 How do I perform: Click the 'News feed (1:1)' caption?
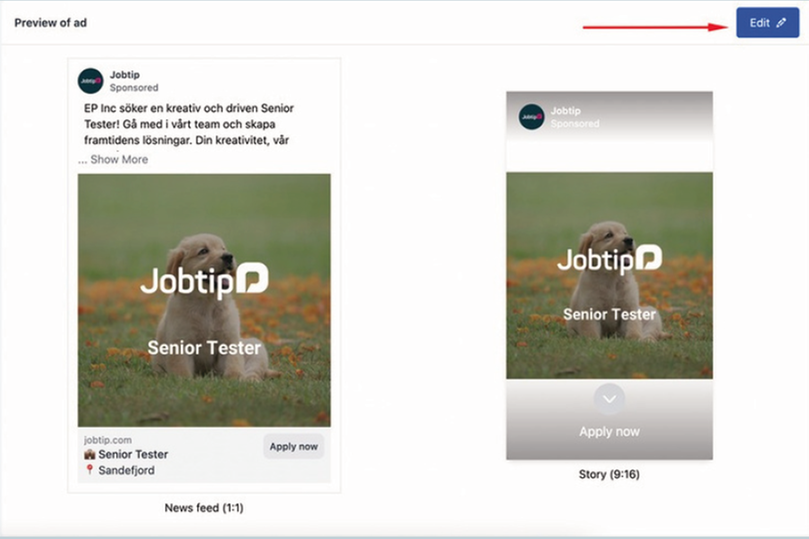[204, 508]
